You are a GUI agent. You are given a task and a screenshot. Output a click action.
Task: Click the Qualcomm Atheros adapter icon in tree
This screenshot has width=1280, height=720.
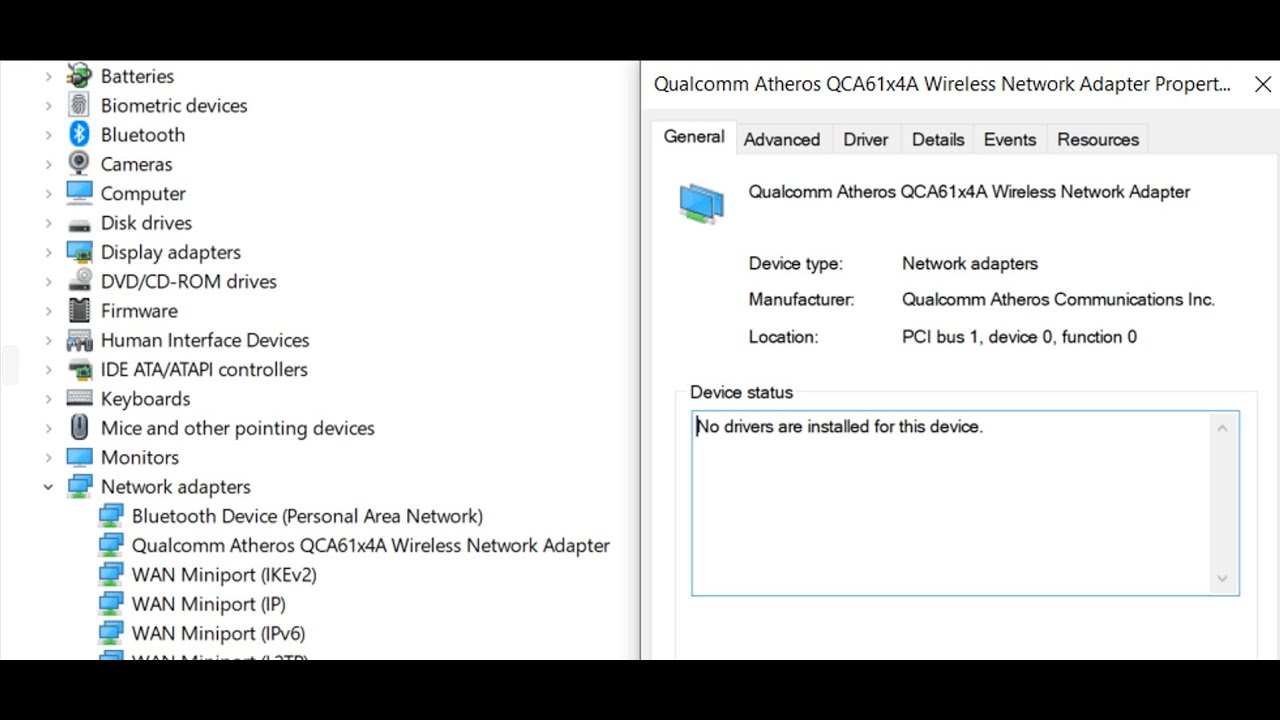click(x=111, y=545)
